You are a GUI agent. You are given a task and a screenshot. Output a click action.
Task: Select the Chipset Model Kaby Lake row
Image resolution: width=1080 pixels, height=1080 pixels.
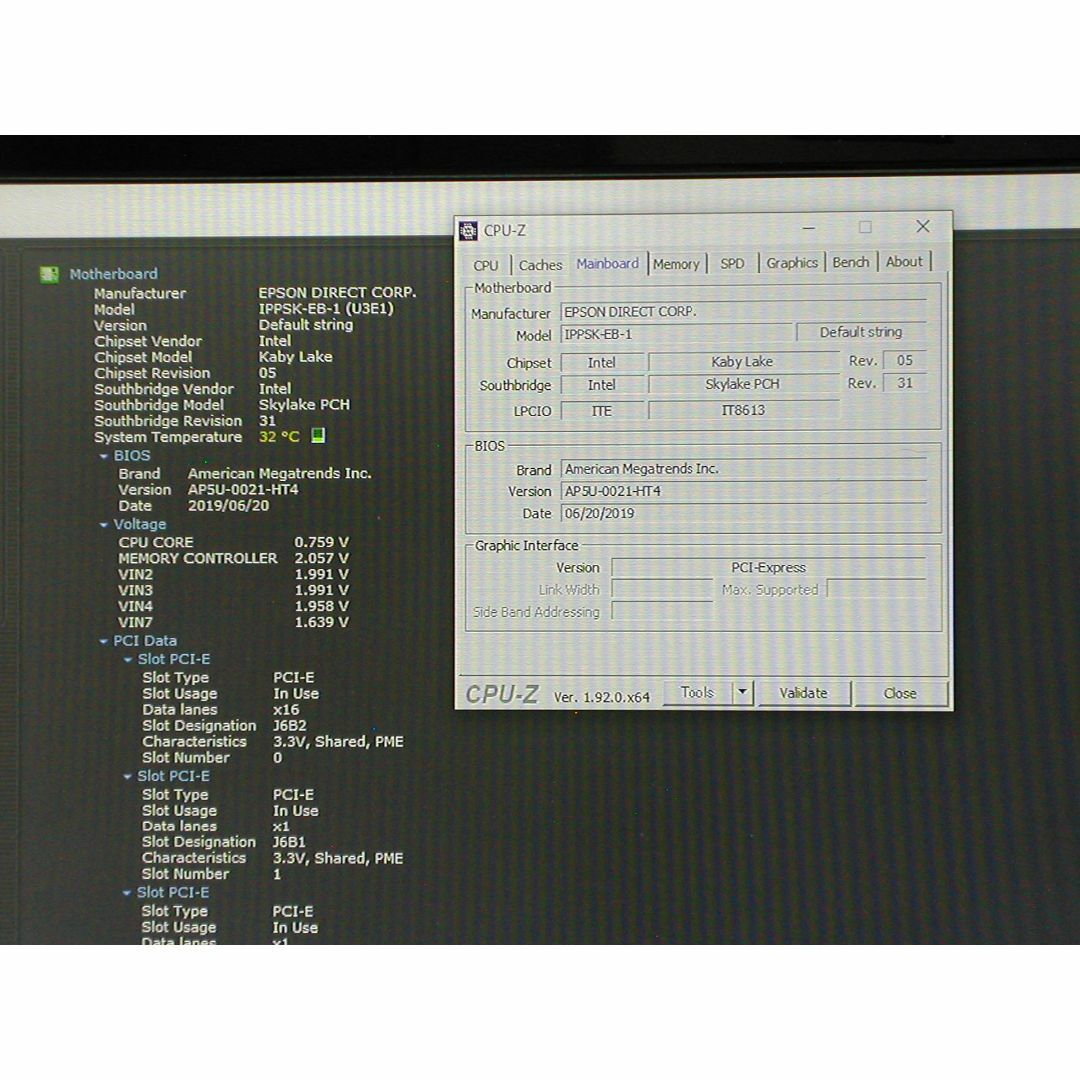(214, 357)
